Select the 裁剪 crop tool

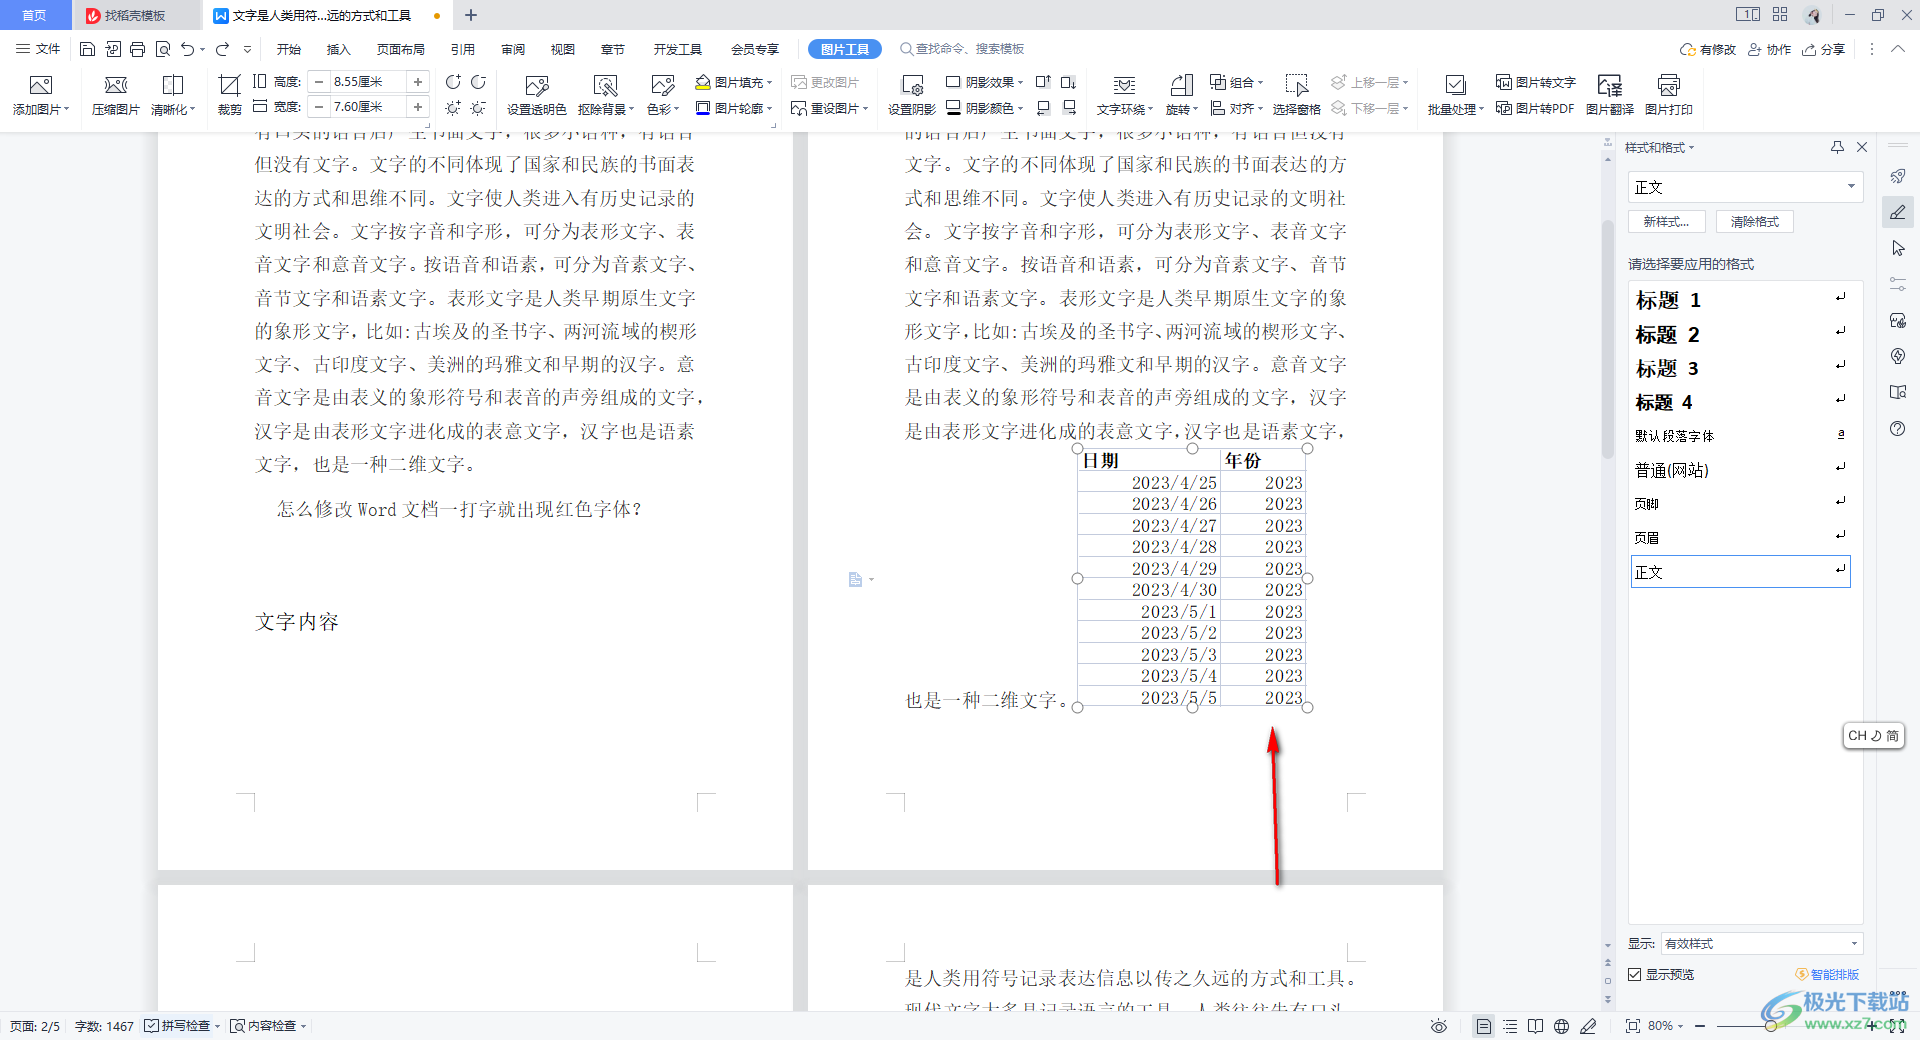click(229, 96)
